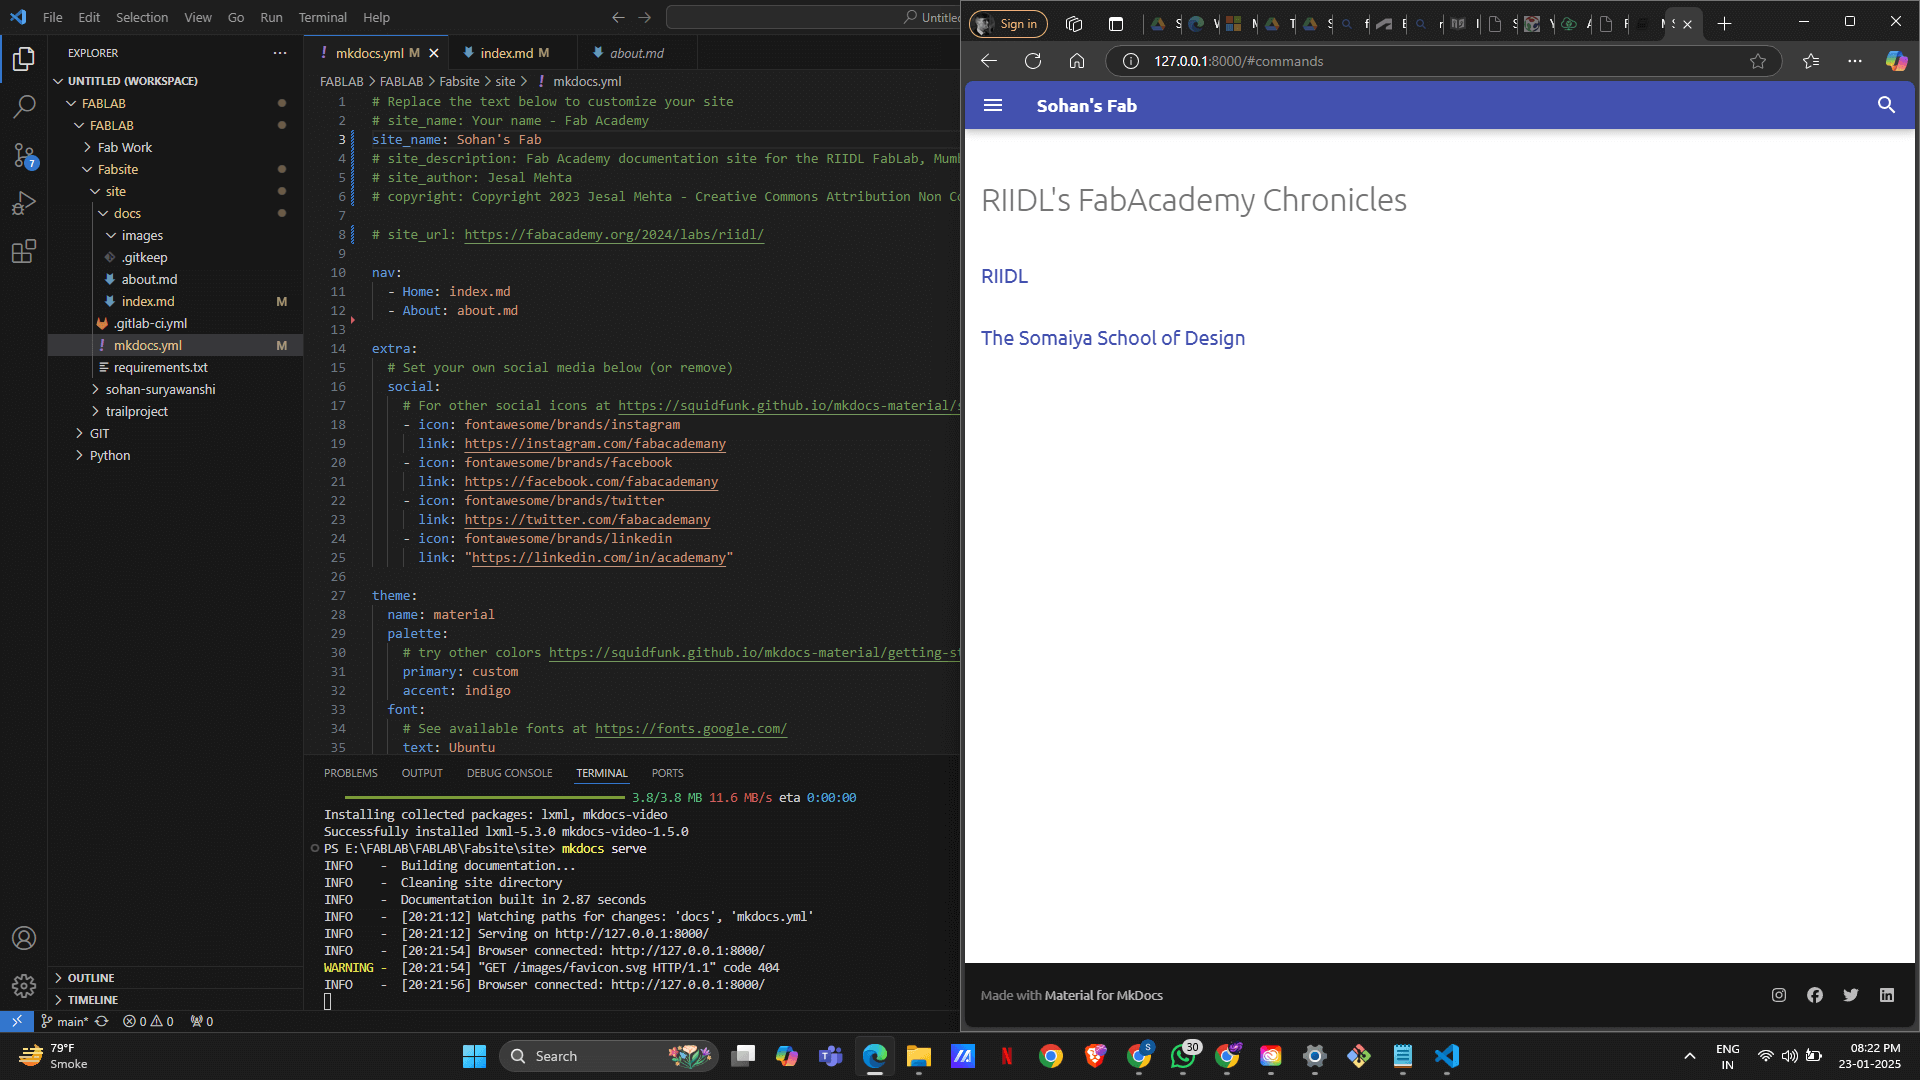The height and width of the screenshot is (1080, 1920).
Task: Click the sync changes icon in status bar
Action: click(101, 1021)
